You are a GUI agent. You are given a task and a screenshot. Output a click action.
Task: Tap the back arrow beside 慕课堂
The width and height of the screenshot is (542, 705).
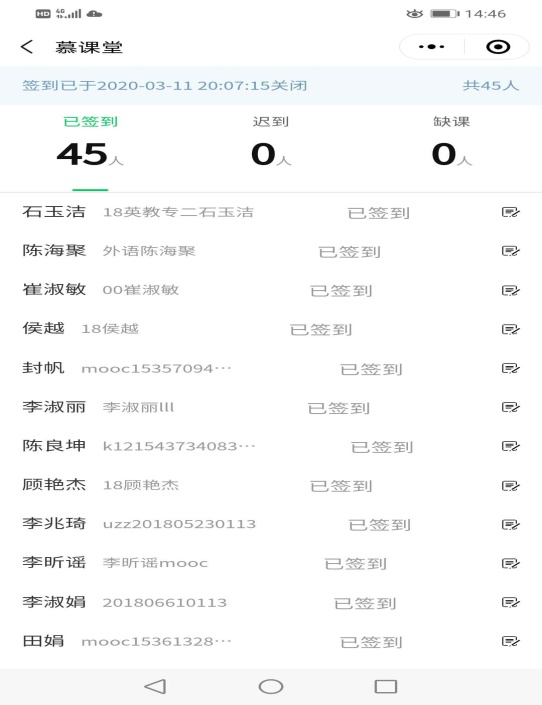pos(27,47)
